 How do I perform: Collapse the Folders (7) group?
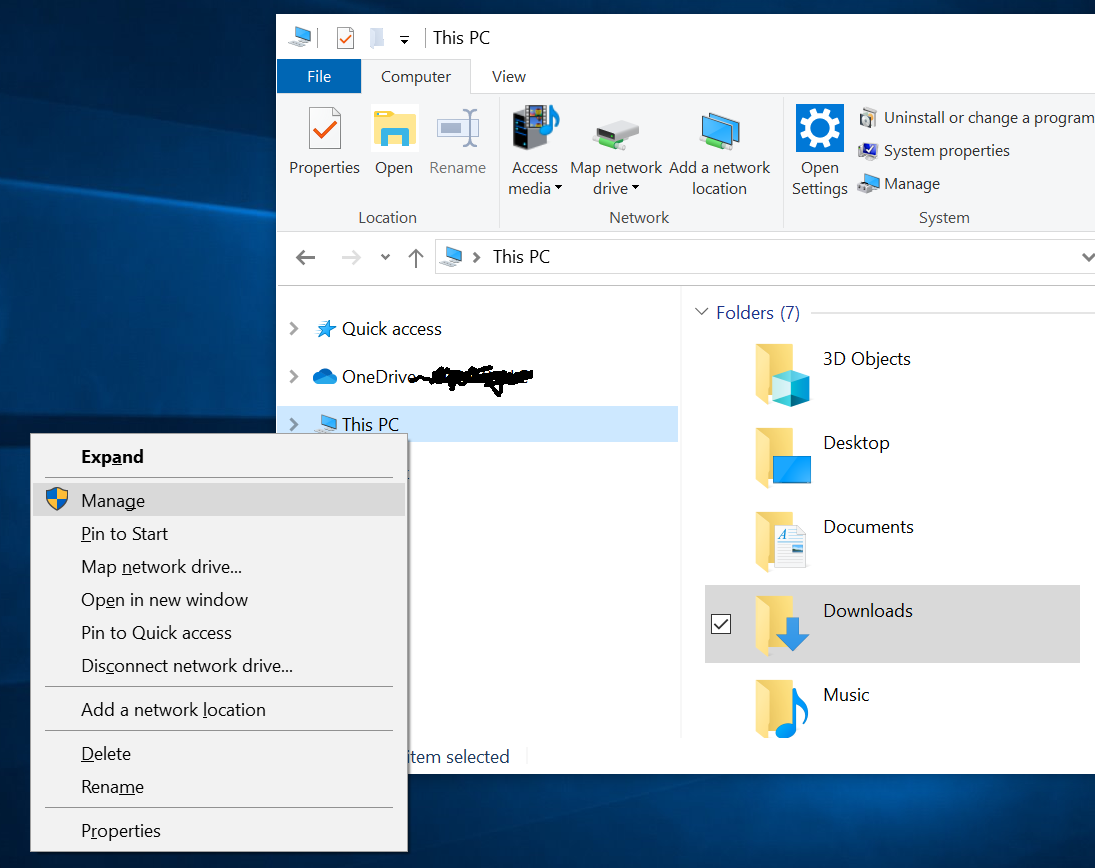(x=701, y=313)
